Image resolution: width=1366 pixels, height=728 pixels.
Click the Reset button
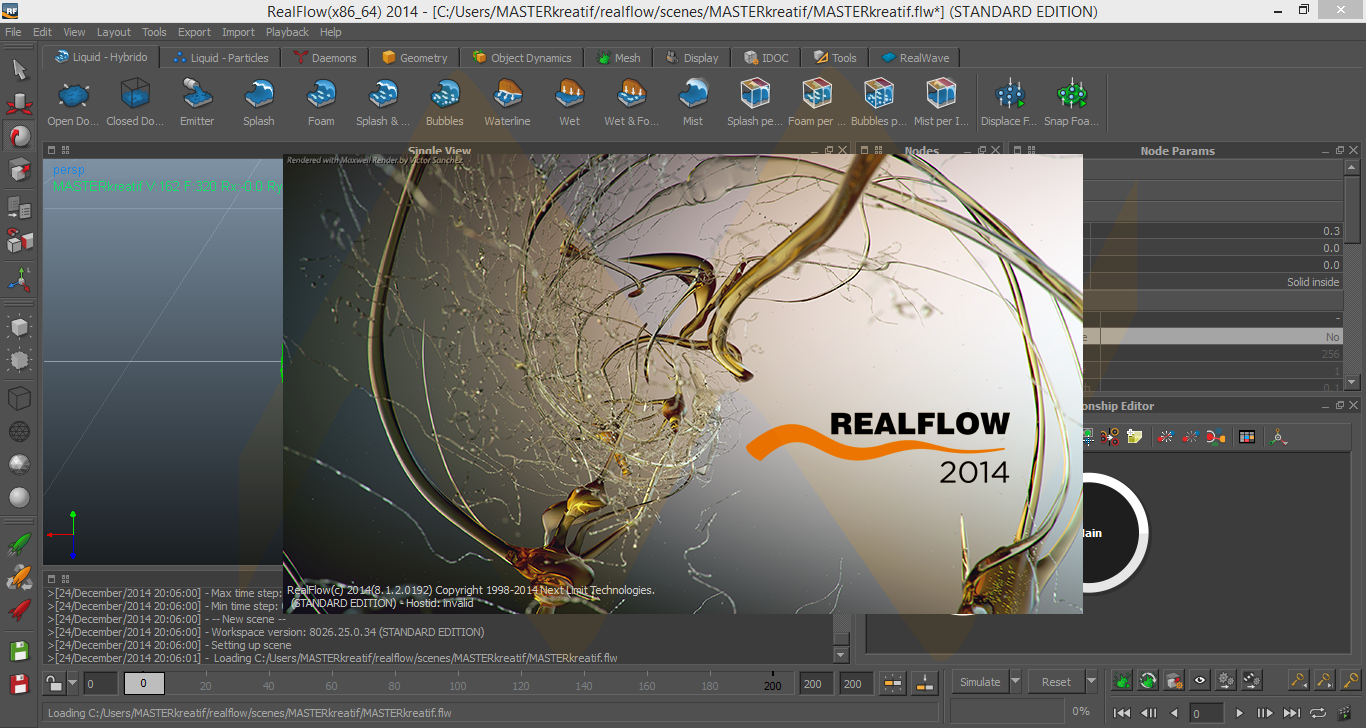point(1056,682)
